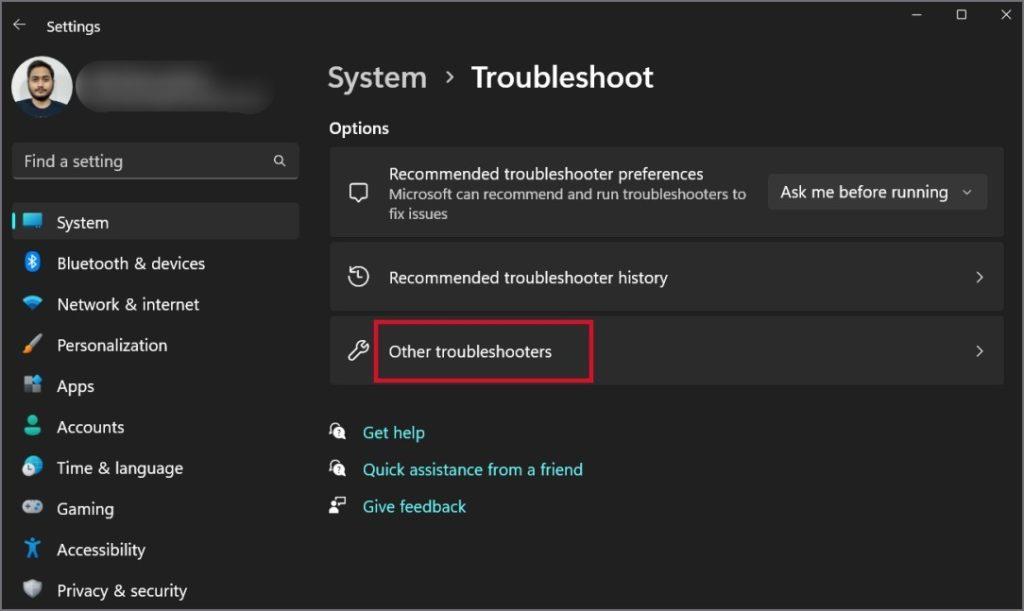Open Bluetooth & devices settings

point(155,263)
